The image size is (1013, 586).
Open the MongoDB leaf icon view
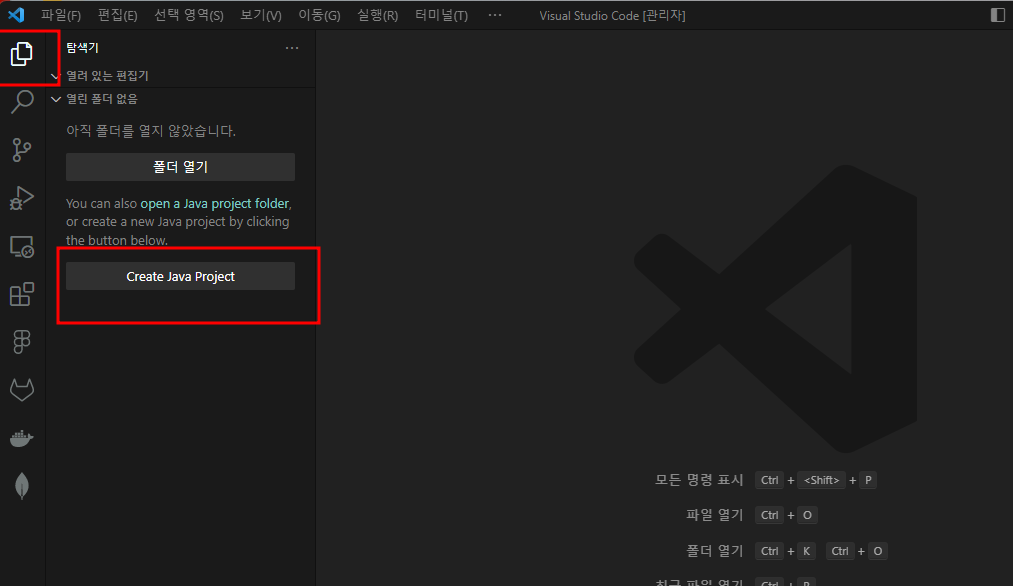pyautogui.click(x=22, y=486)
